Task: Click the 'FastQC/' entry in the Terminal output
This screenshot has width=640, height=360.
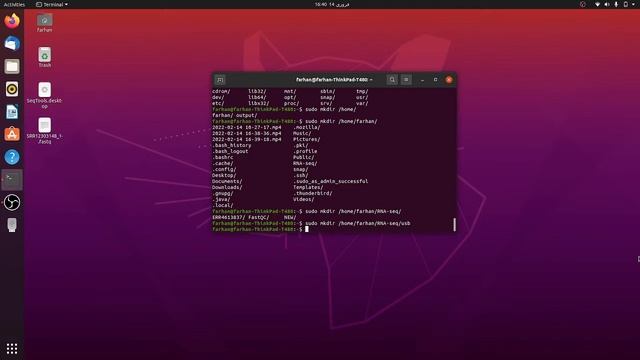Action: (259, 218)
